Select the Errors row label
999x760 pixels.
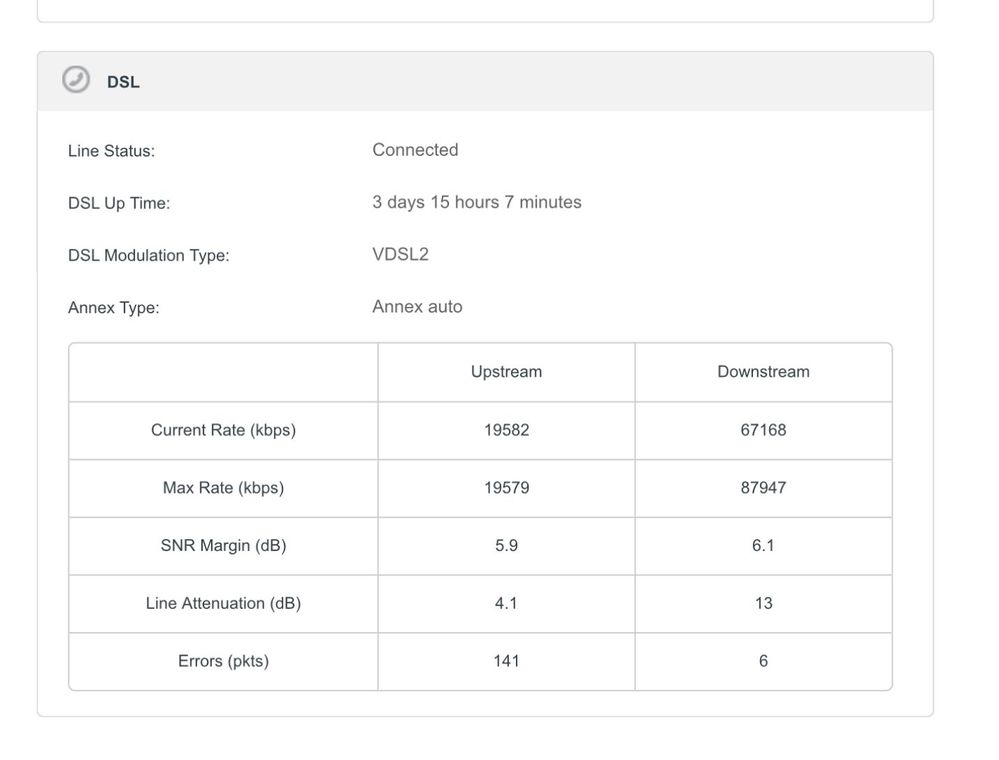pos(222,661)
